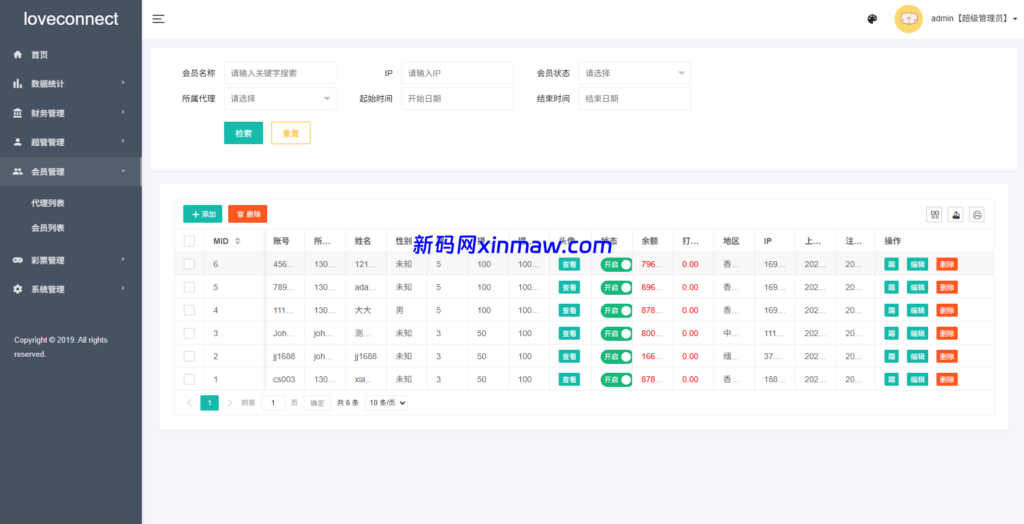
Task: Open the 10 条/页 page size dropdown
Action: (x=386, y=403)
